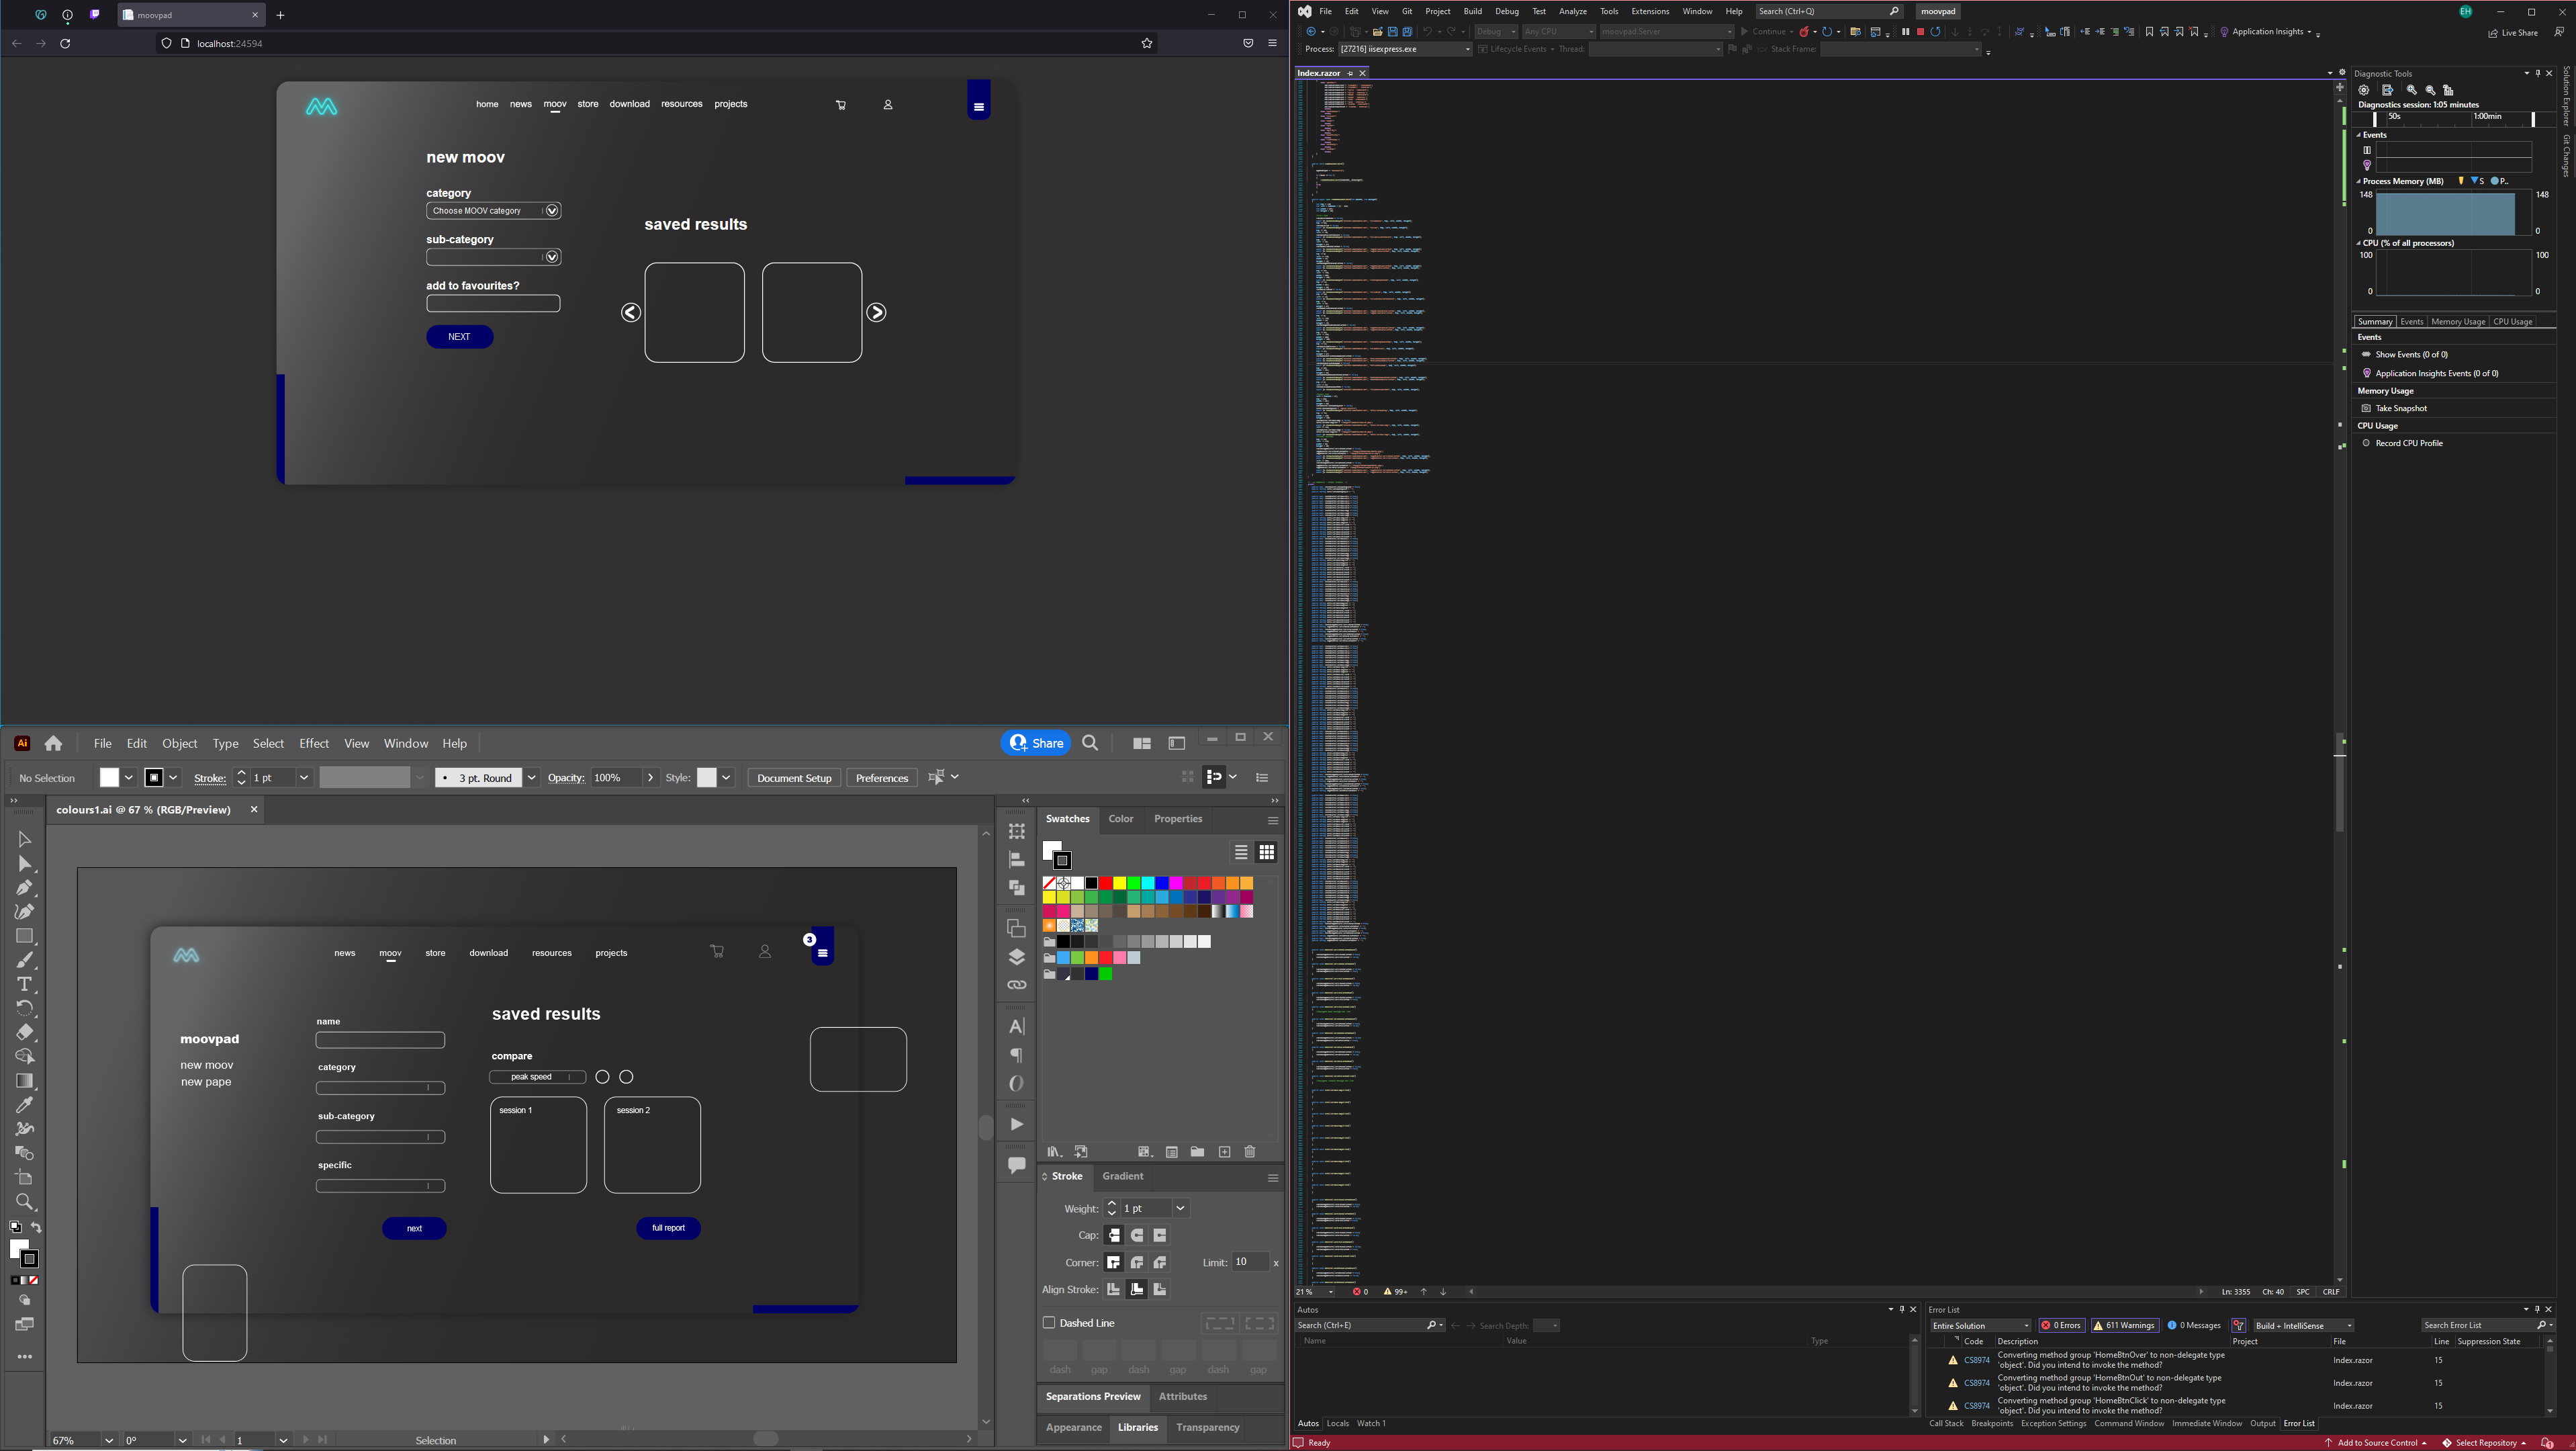
Task: Open the Comments panel icon in Illustrator
Action: point(1016,1165)
